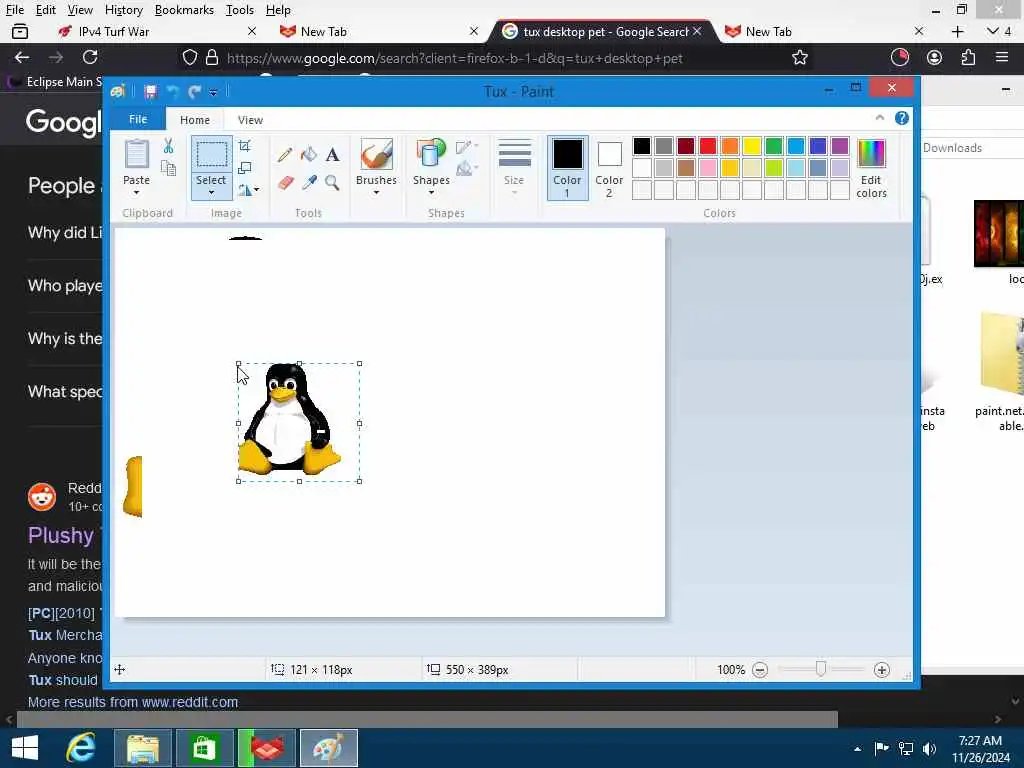The image size is (1024, 768).
Task: Open the Store app in taskbar
Action: tap(204, 748)
